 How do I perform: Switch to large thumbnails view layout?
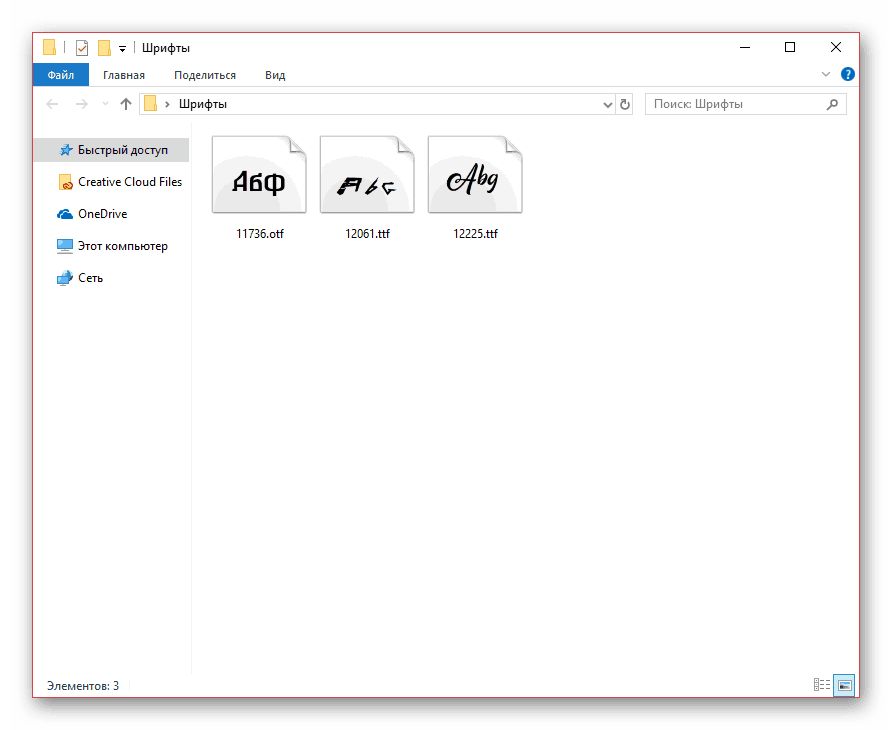coord(845,685)
